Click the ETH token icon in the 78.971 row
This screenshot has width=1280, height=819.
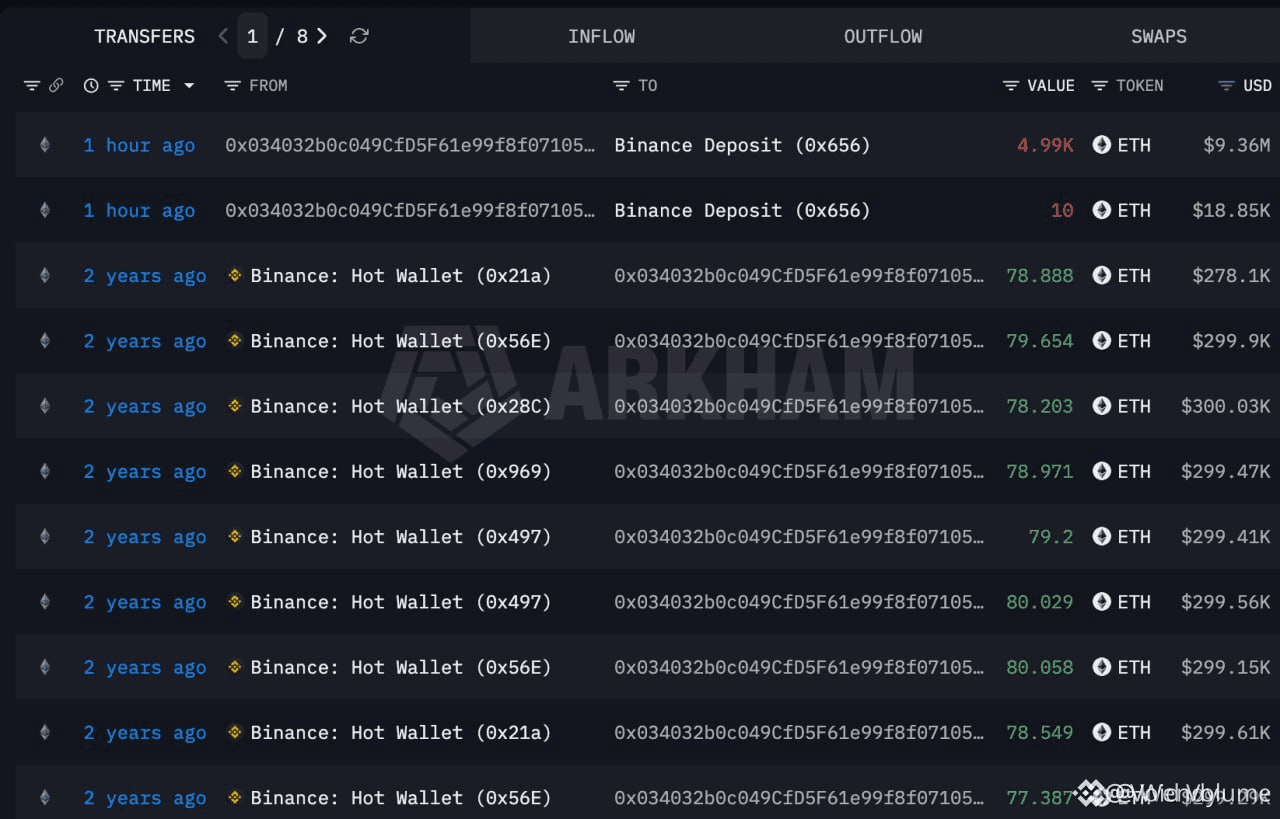tap(1102, 471)
